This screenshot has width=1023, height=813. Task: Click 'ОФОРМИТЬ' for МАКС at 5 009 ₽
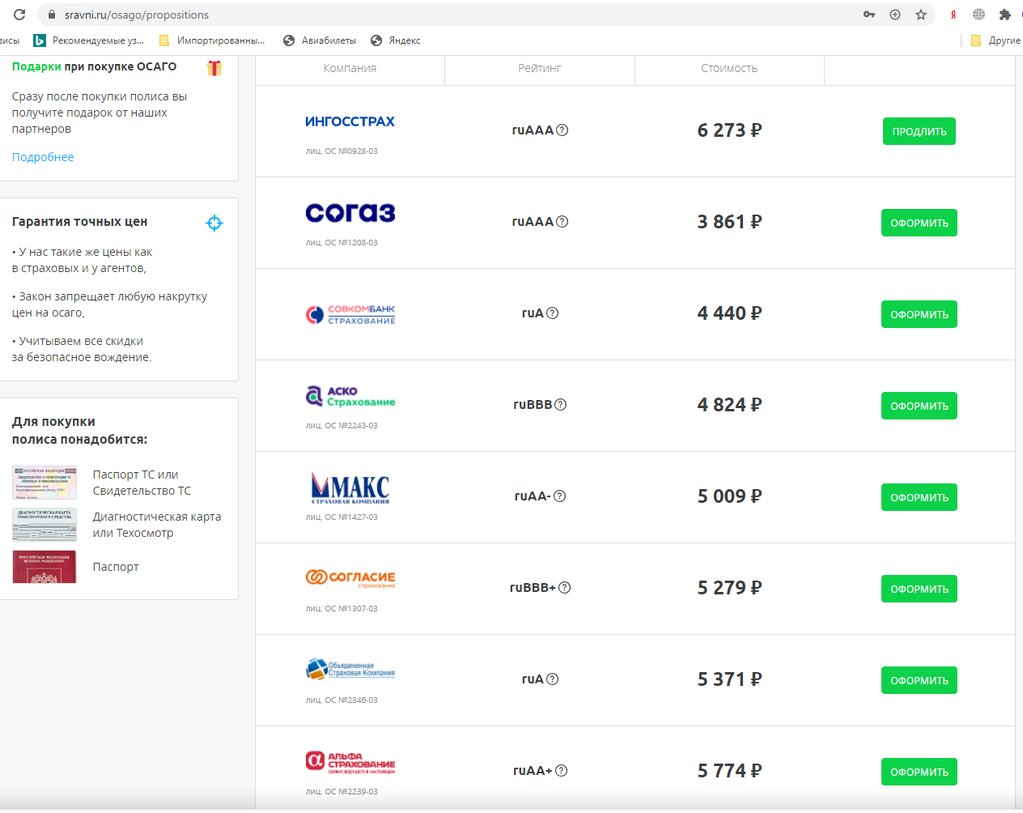(919, 497)
